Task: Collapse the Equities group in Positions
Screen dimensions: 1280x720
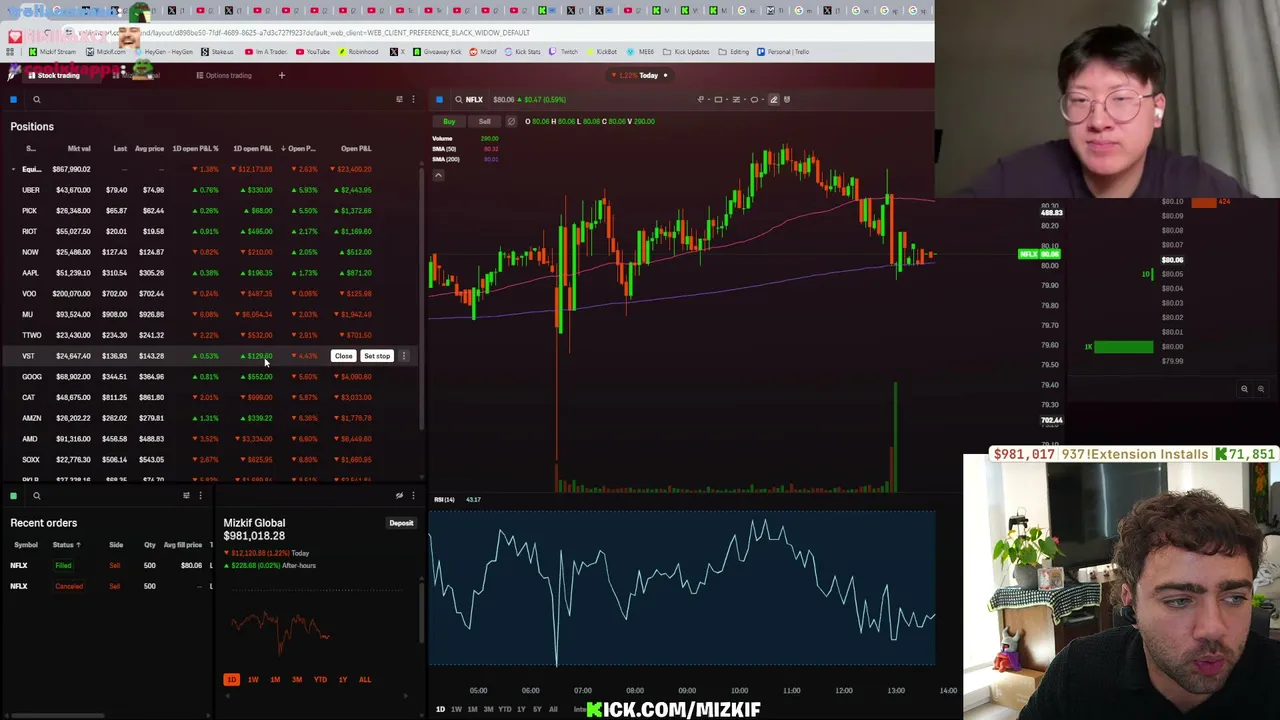Action: coord(14,169)
